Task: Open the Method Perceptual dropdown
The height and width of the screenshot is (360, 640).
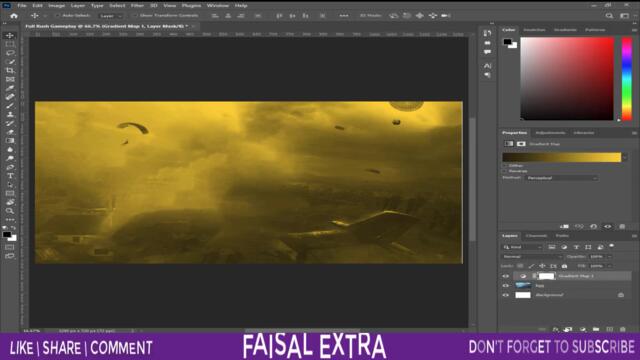Action: click(562, 178)
